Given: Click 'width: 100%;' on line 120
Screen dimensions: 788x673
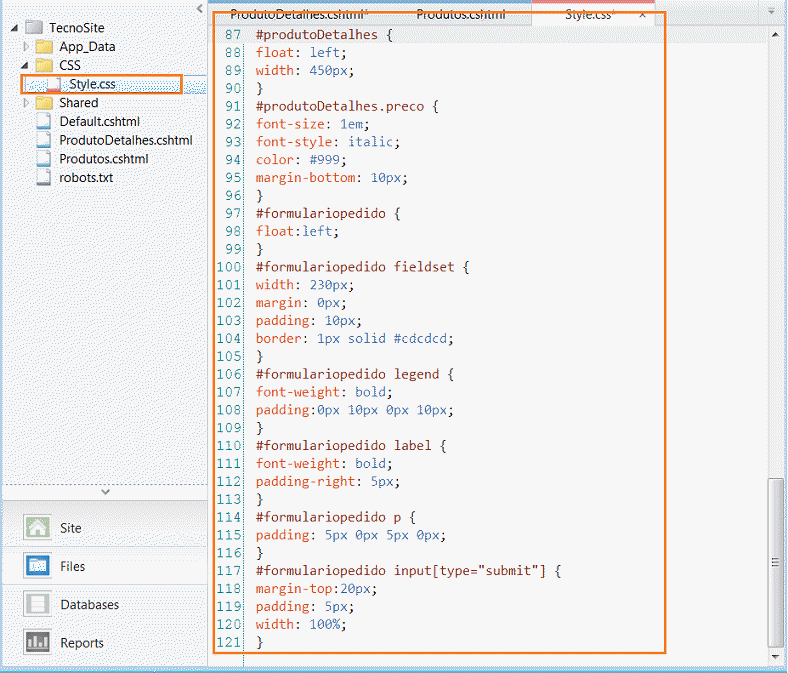Looking at the screenshot, I should pyautogui.click(x=301, y=624).
